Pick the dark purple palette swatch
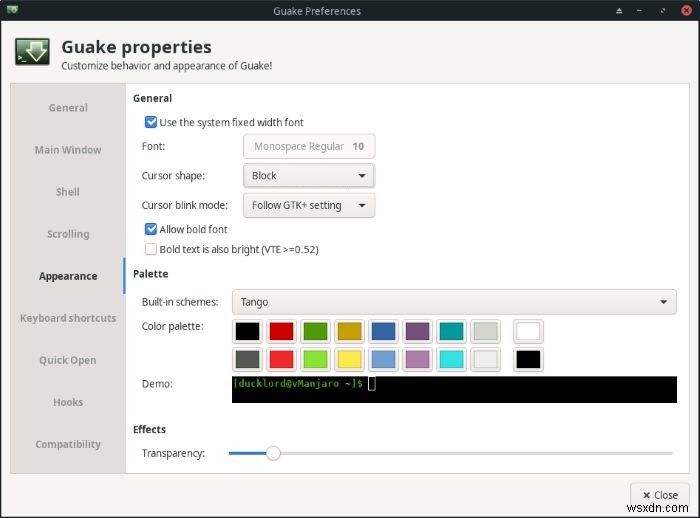 tap(417, 331)
